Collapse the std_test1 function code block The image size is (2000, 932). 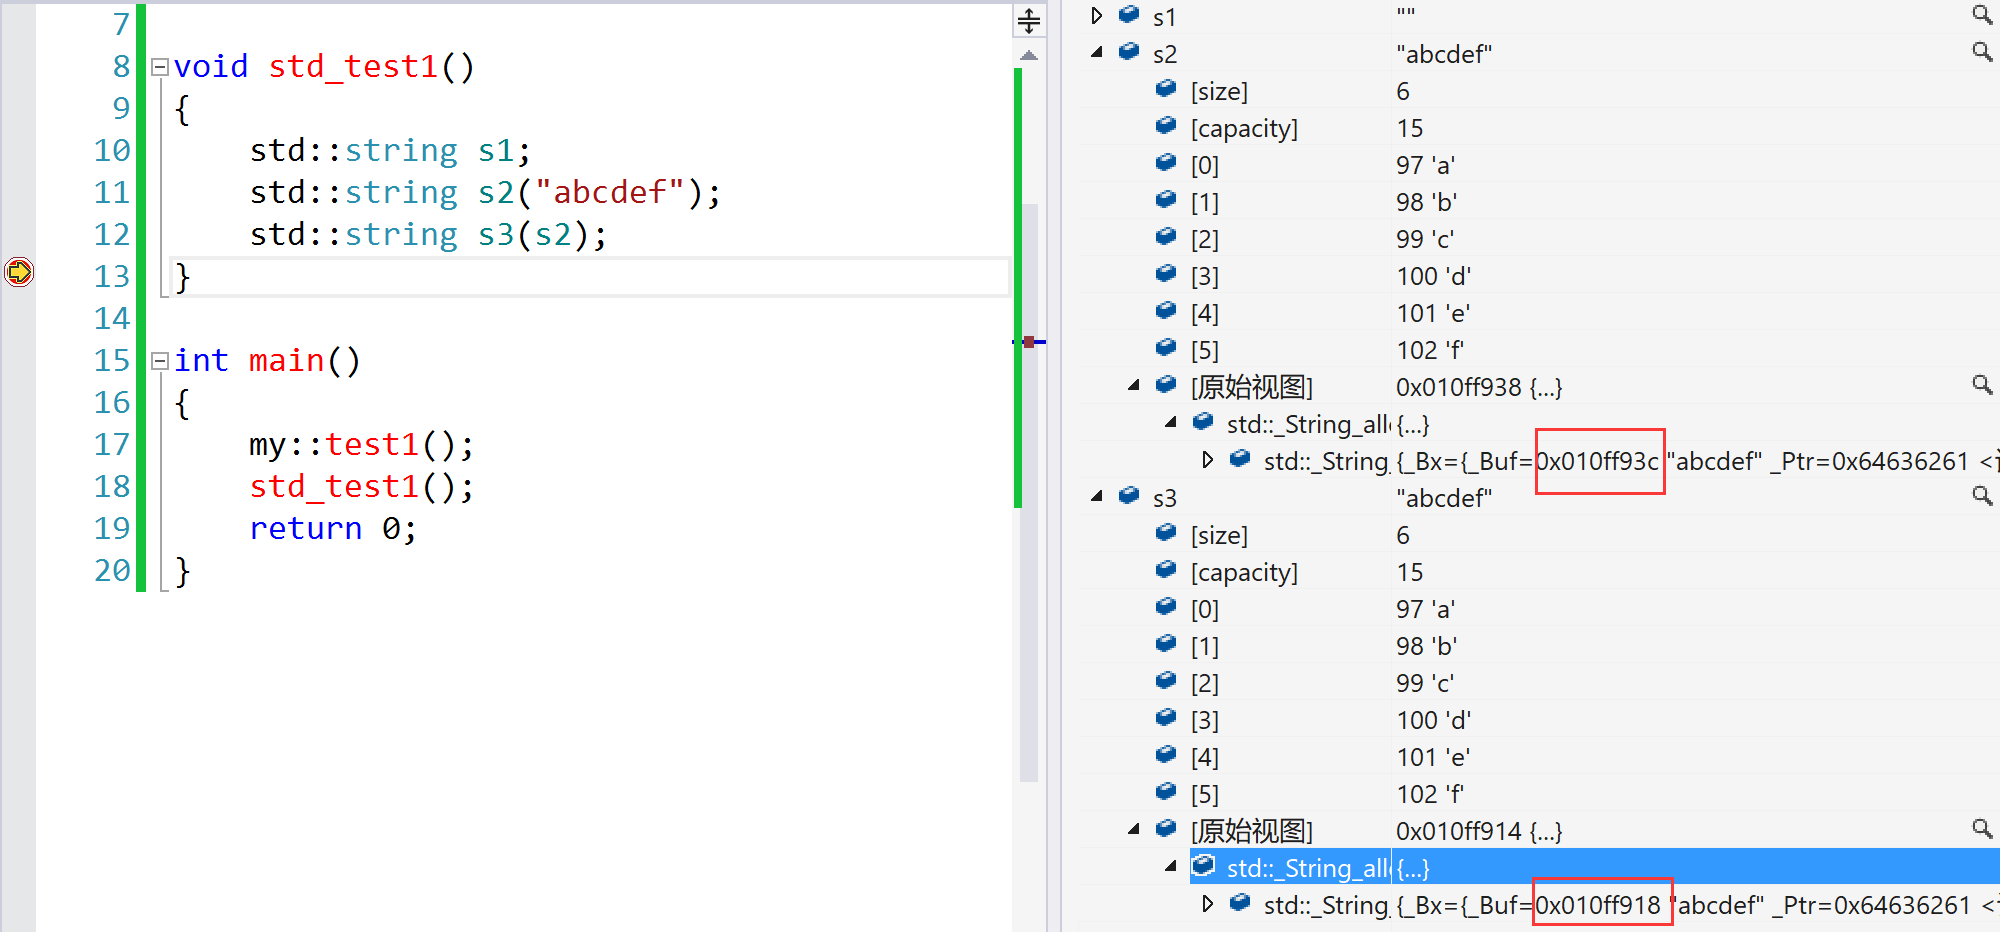click(x=159, y=67)
